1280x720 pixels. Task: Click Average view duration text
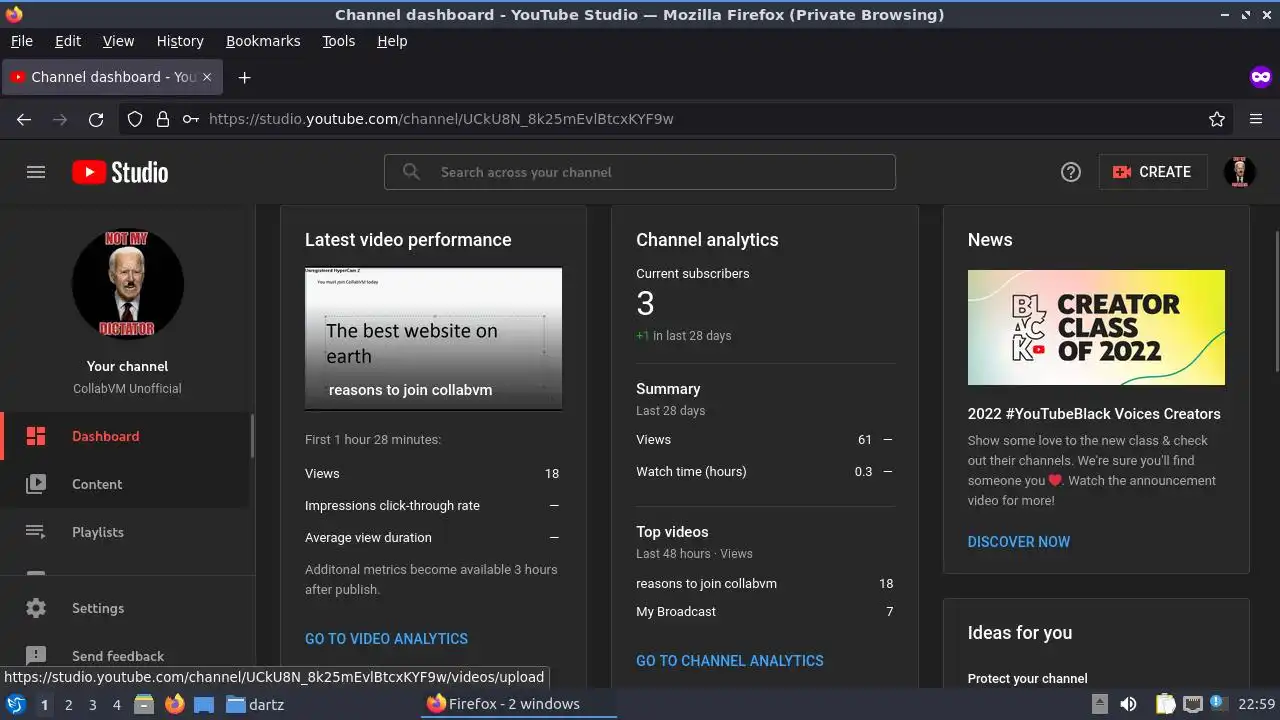pos(368,538)
